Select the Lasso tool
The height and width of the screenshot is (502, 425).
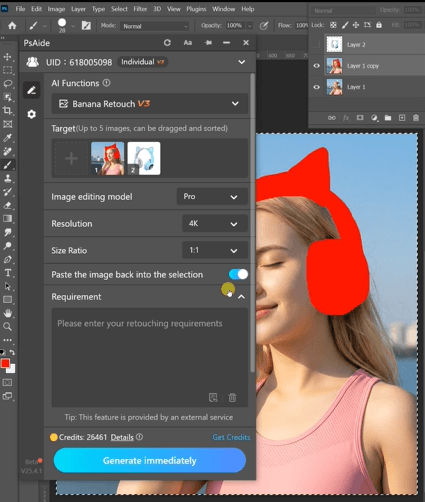pos(8,83)
